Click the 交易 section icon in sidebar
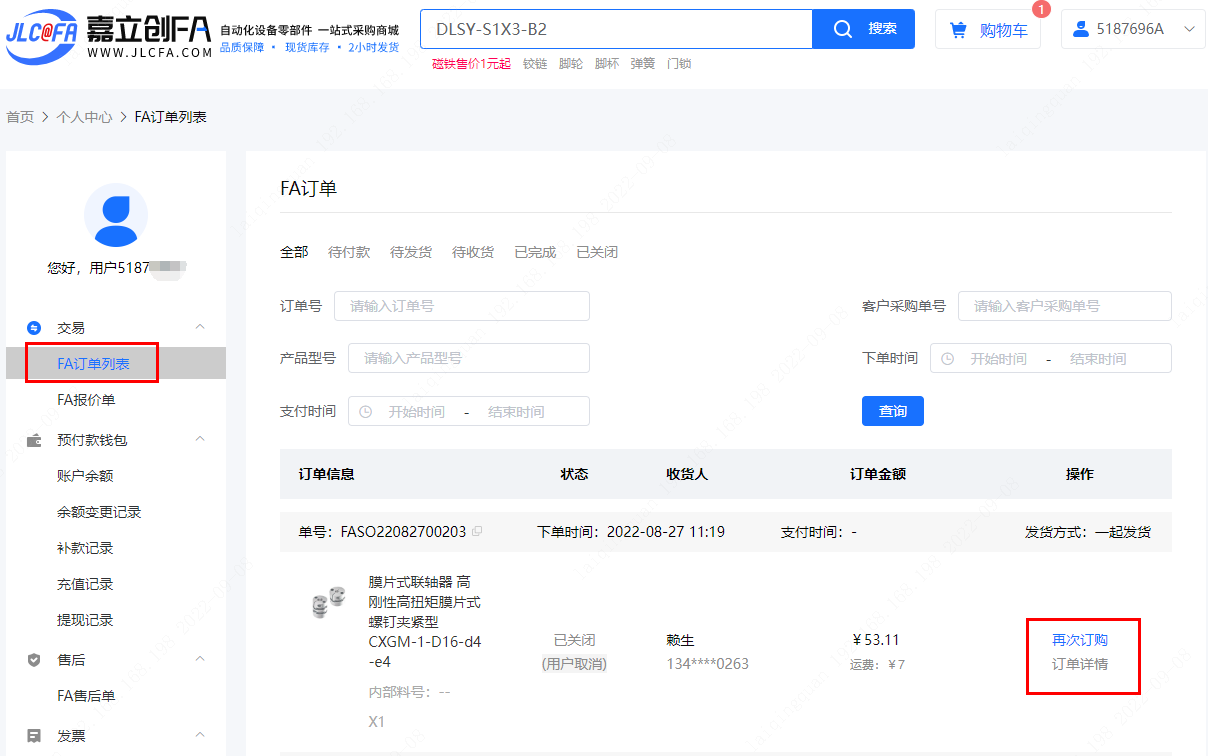The width and height of the screenshot is (1208, 756). [34, 328]
